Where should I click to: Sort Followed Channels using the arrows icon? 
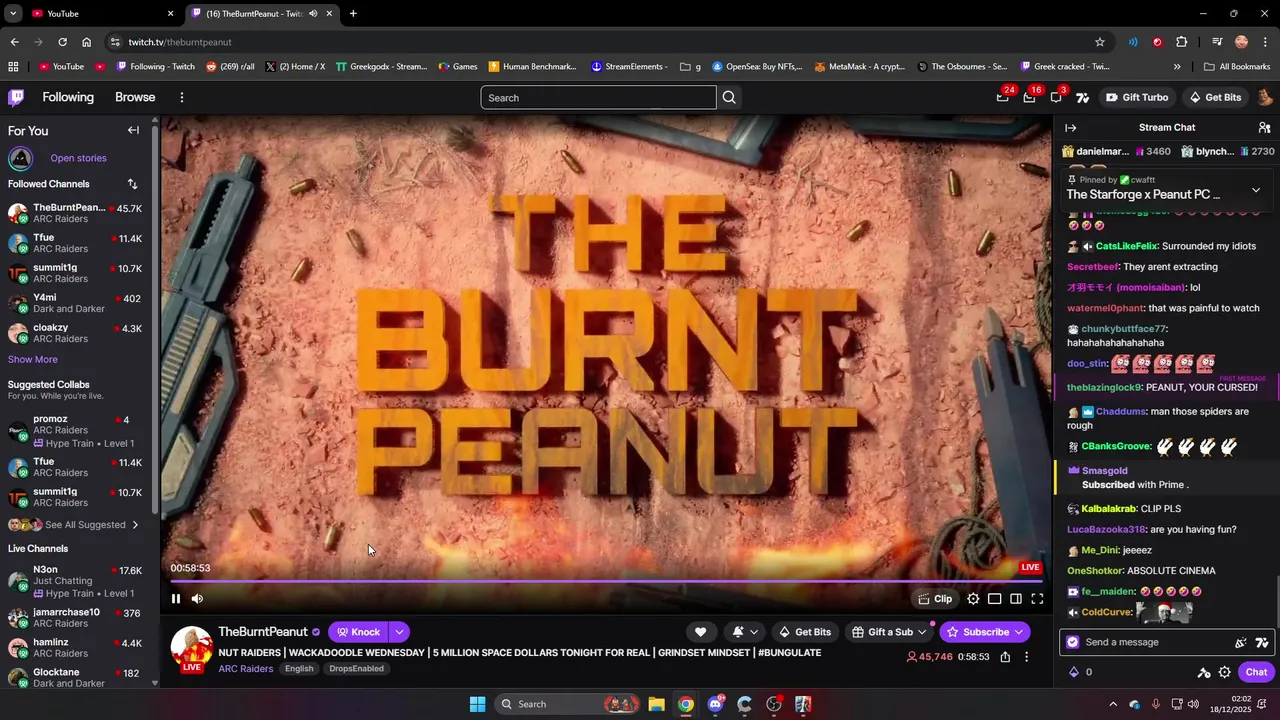point(132,184)
